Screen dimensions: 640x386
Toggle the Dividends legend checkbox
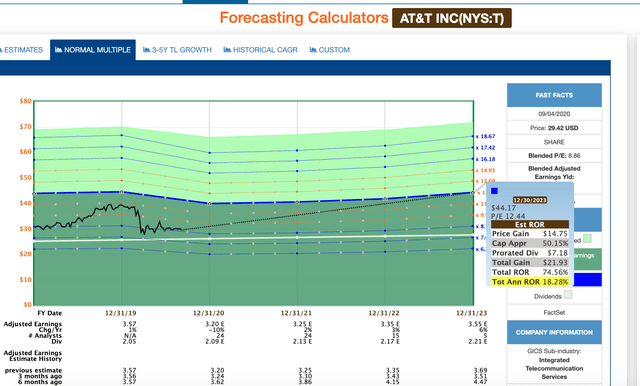[x=568, y=295]
